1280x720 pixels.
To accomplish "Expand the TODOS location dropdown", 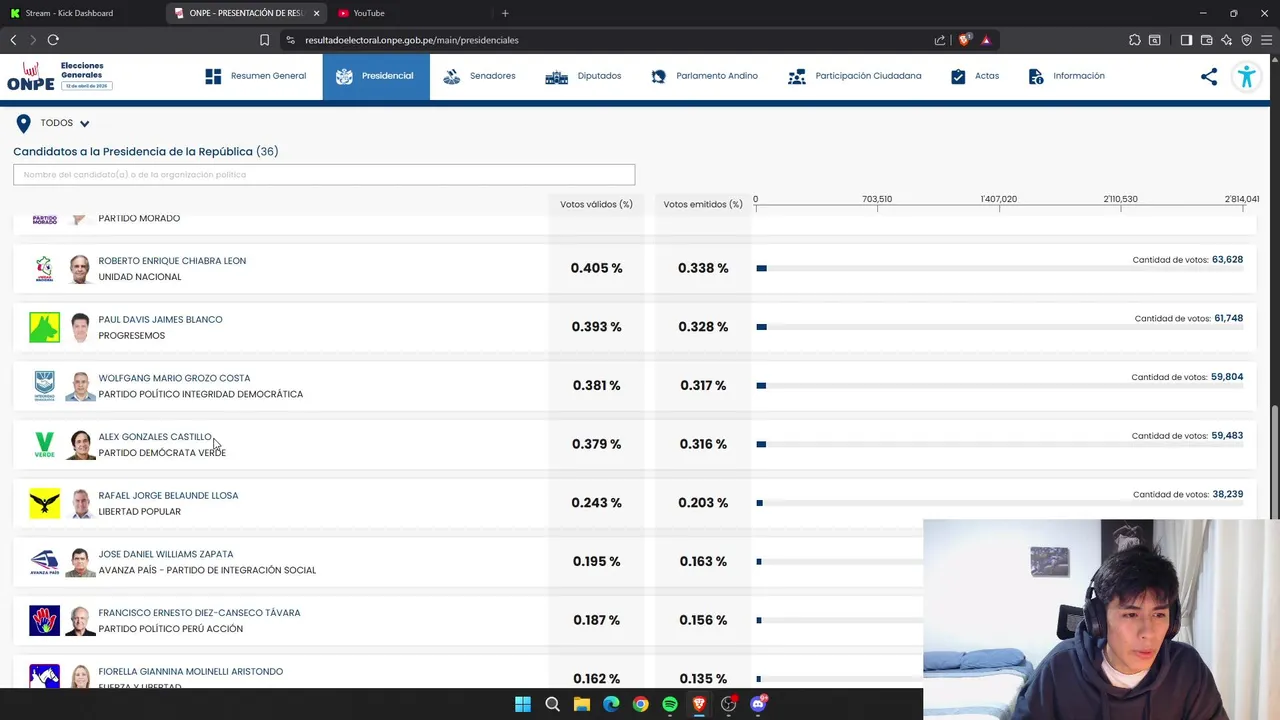I will pos(65,123).
